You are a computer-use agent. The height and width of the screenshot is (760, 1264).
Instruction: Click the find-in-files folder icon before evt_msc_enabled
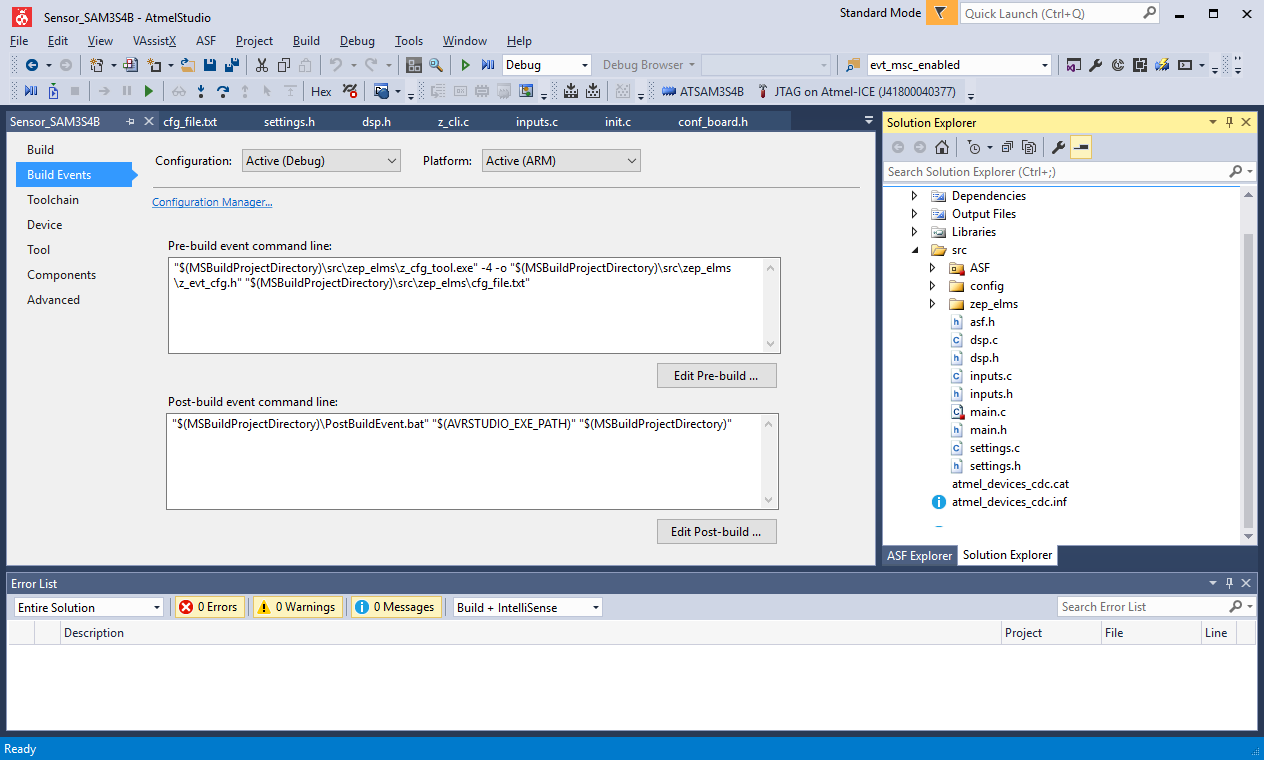[852, 65]
